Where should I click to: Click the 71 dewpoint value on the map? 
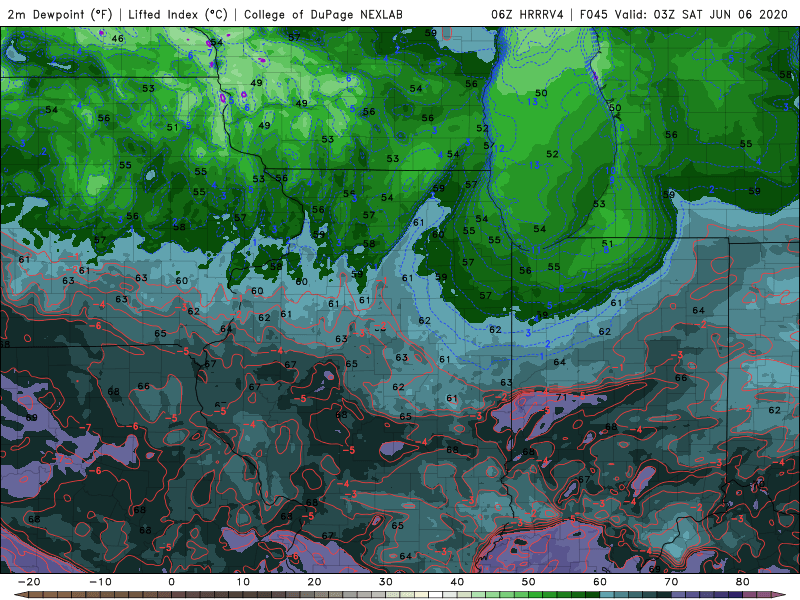click(x=561, y=397)
